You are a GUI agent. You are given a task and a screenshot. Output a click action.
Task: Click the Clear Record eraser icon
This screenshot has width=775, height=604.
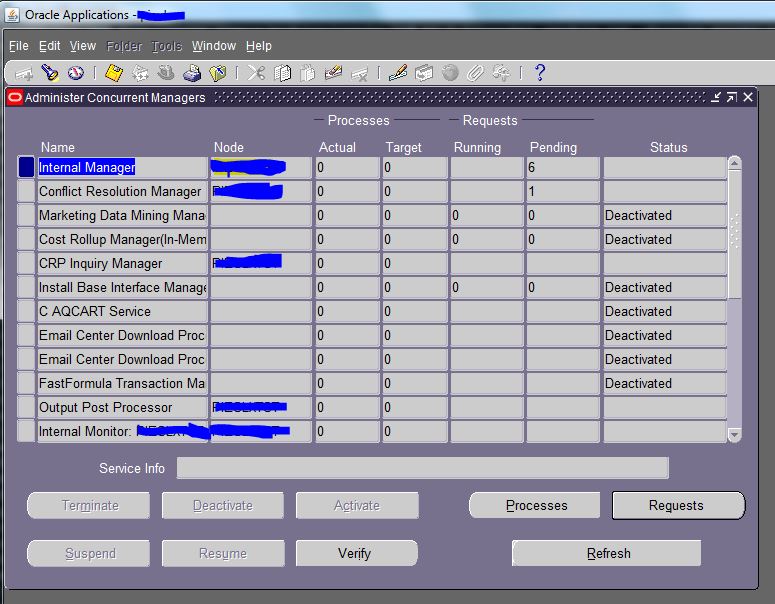pyautogui.click(x=334, y=73)
